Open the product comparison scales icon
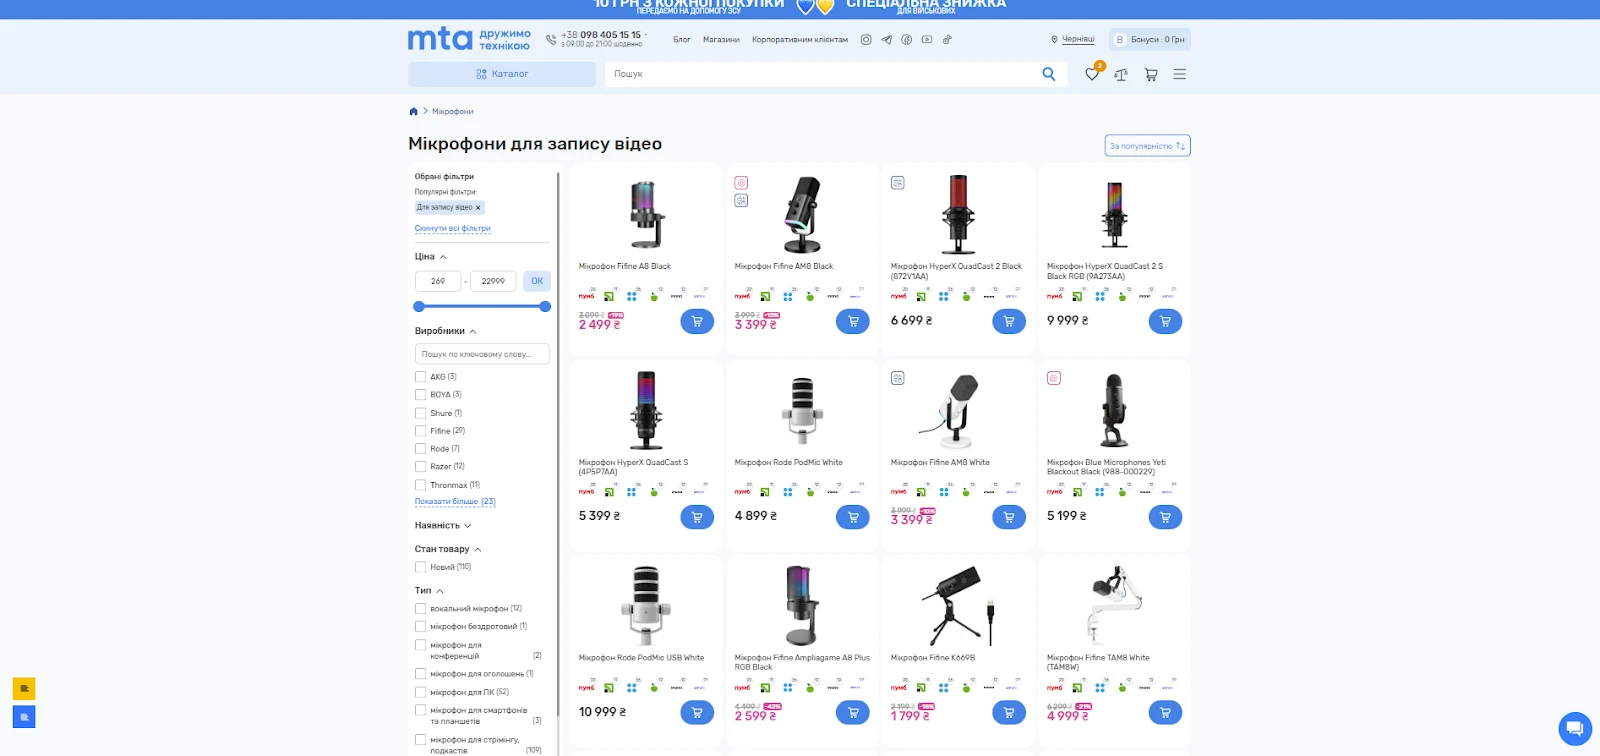Image resolution: width=1600 pixels, height=756 pixels. pyautogui.click(x=1121, y=74)
